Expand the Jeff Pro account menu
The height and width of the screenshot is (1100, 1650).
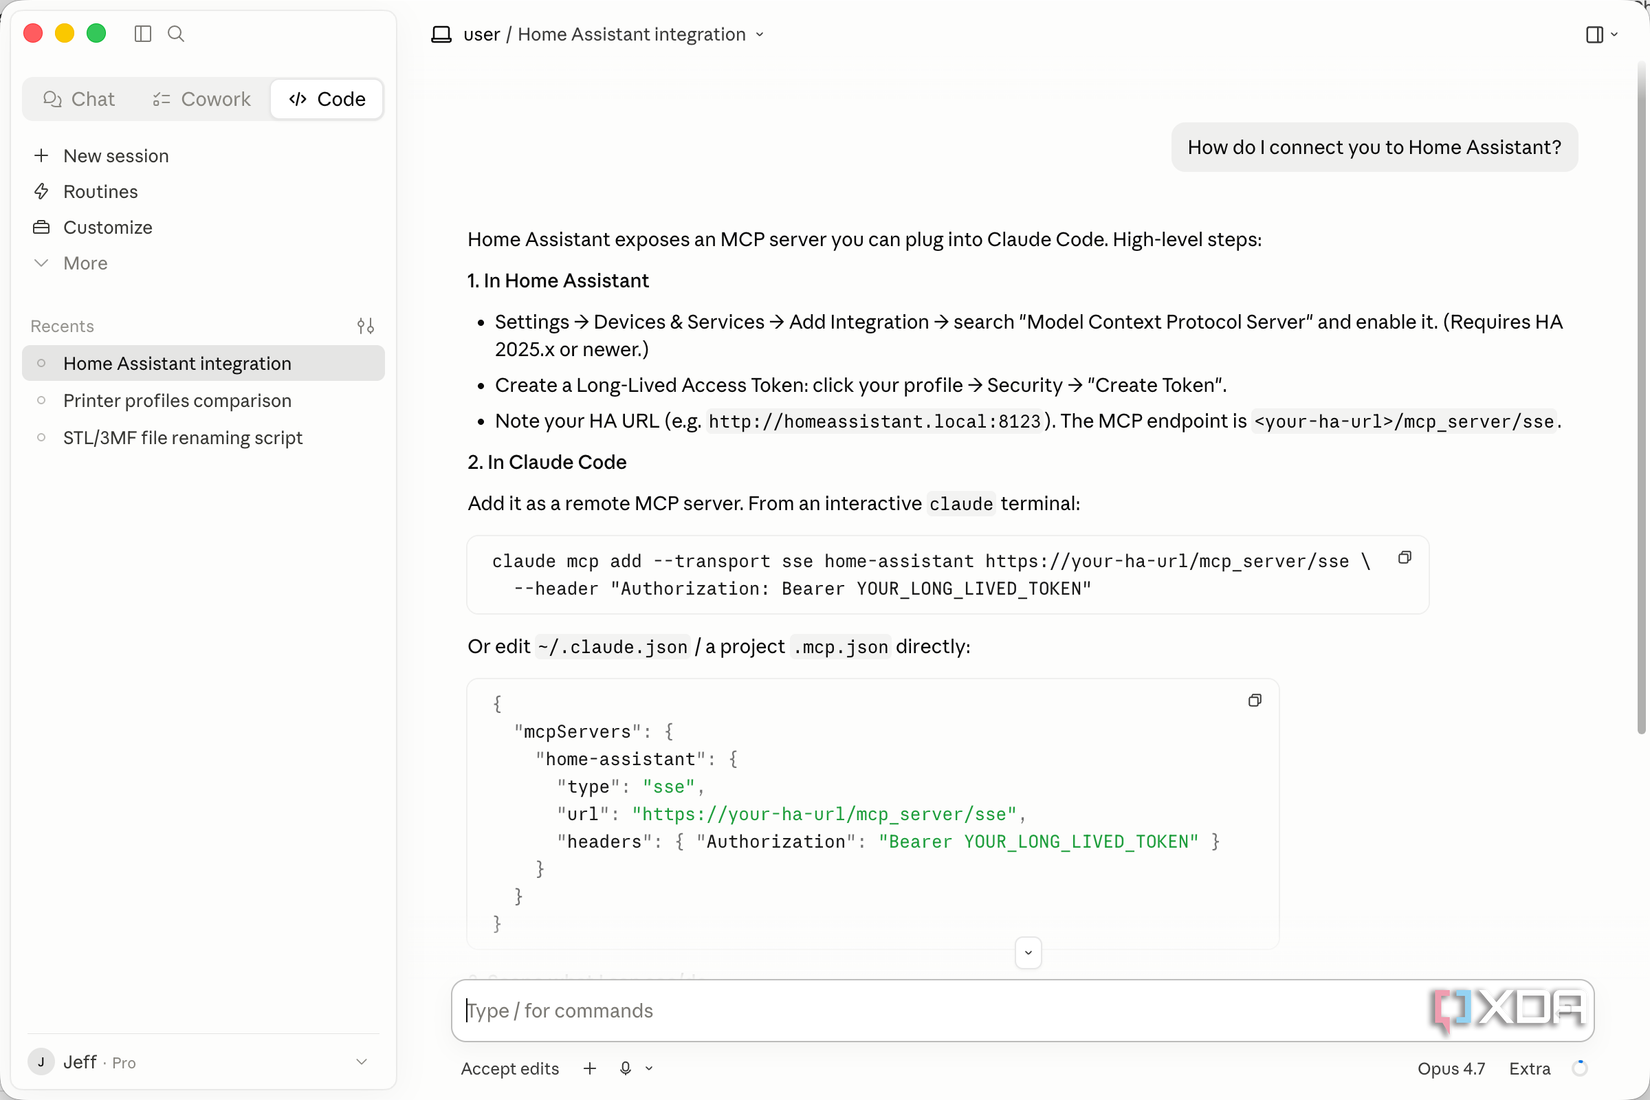click(204, 1062)
